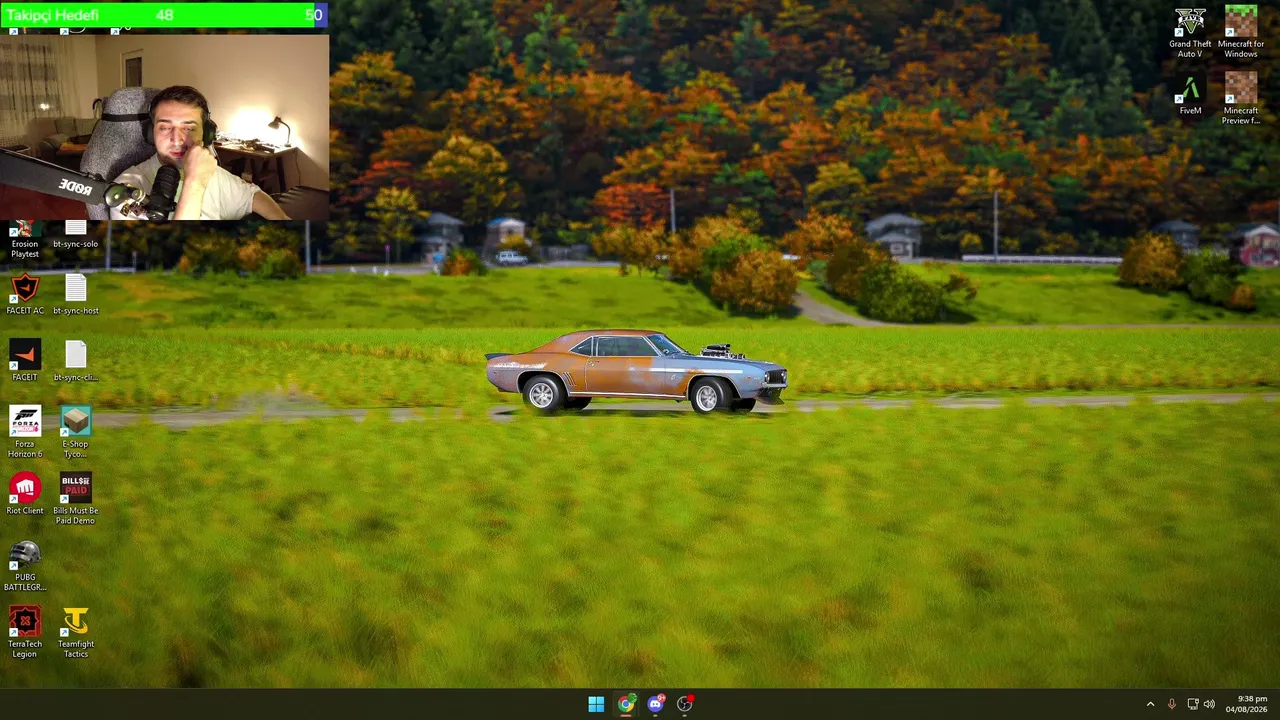The image size is (1280, 720).
Task: Open the network status tray icon
Action: tap(1192, 705)
